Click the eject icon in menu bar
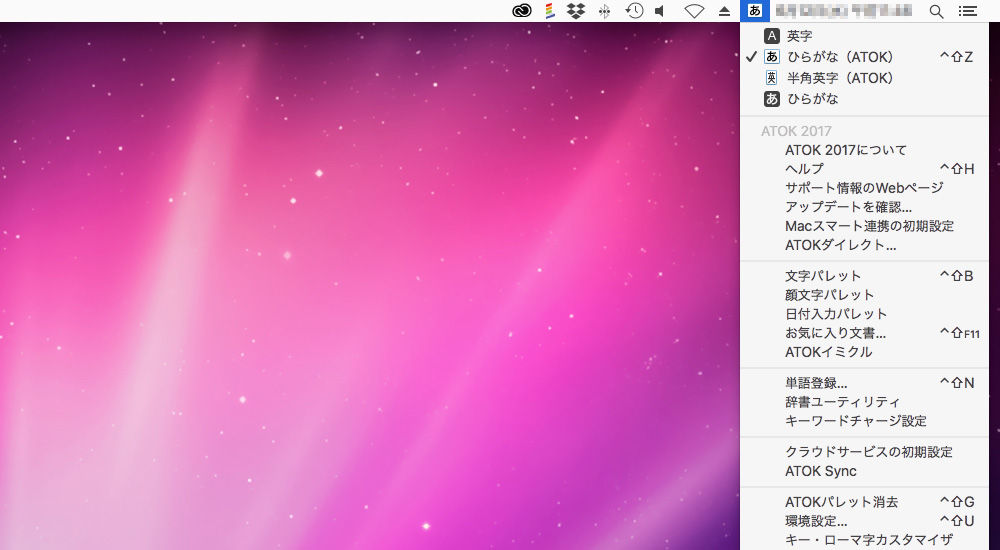The width and height of the screenshot is (1000, 550). [724, 11]
